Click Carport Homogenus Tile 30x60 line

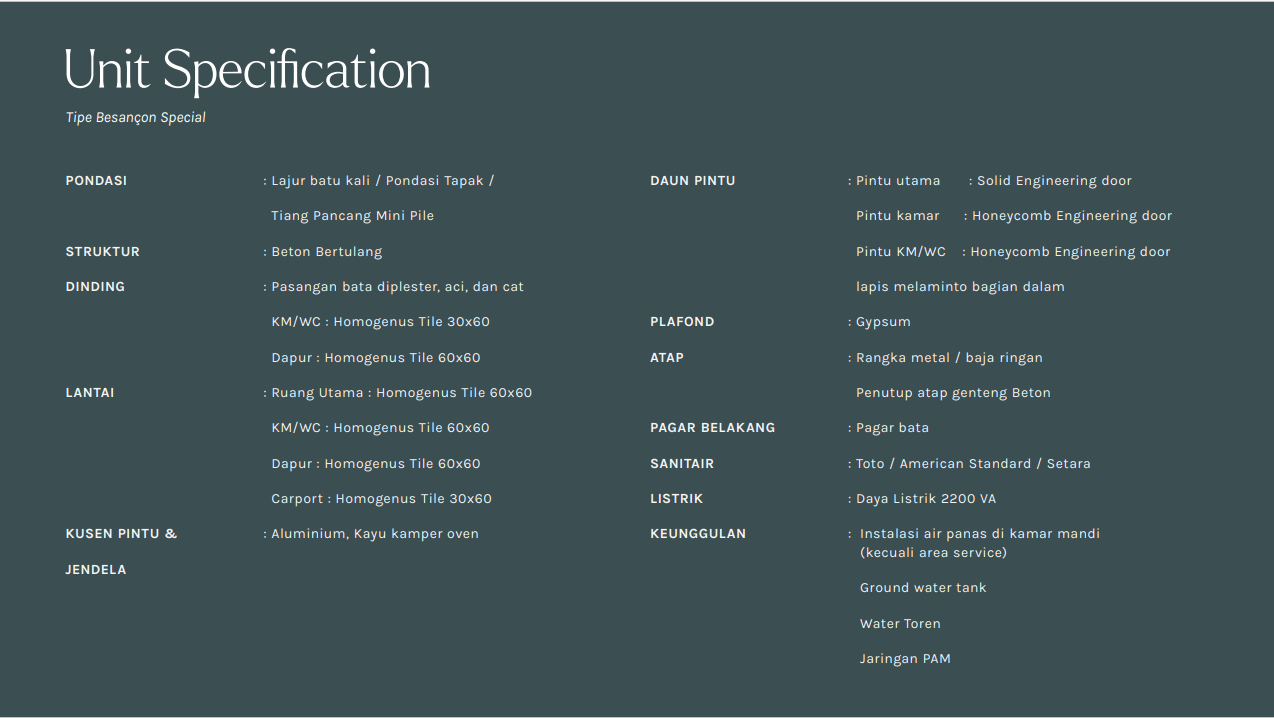pyautogui.click(x=381, y=499)
